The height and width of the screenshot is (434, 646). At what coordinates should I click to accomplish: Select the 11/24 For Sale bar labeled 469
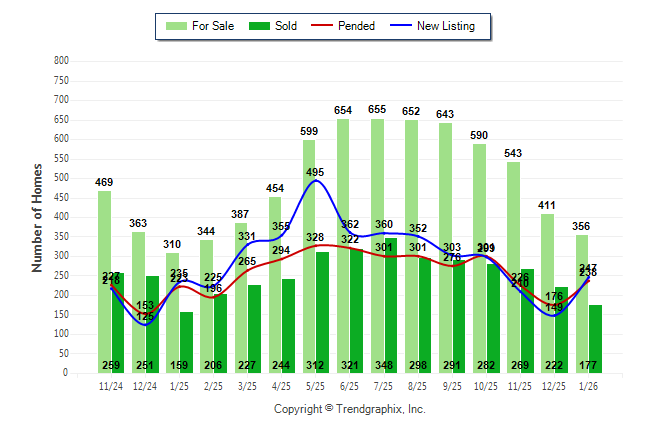coord(104,282)
